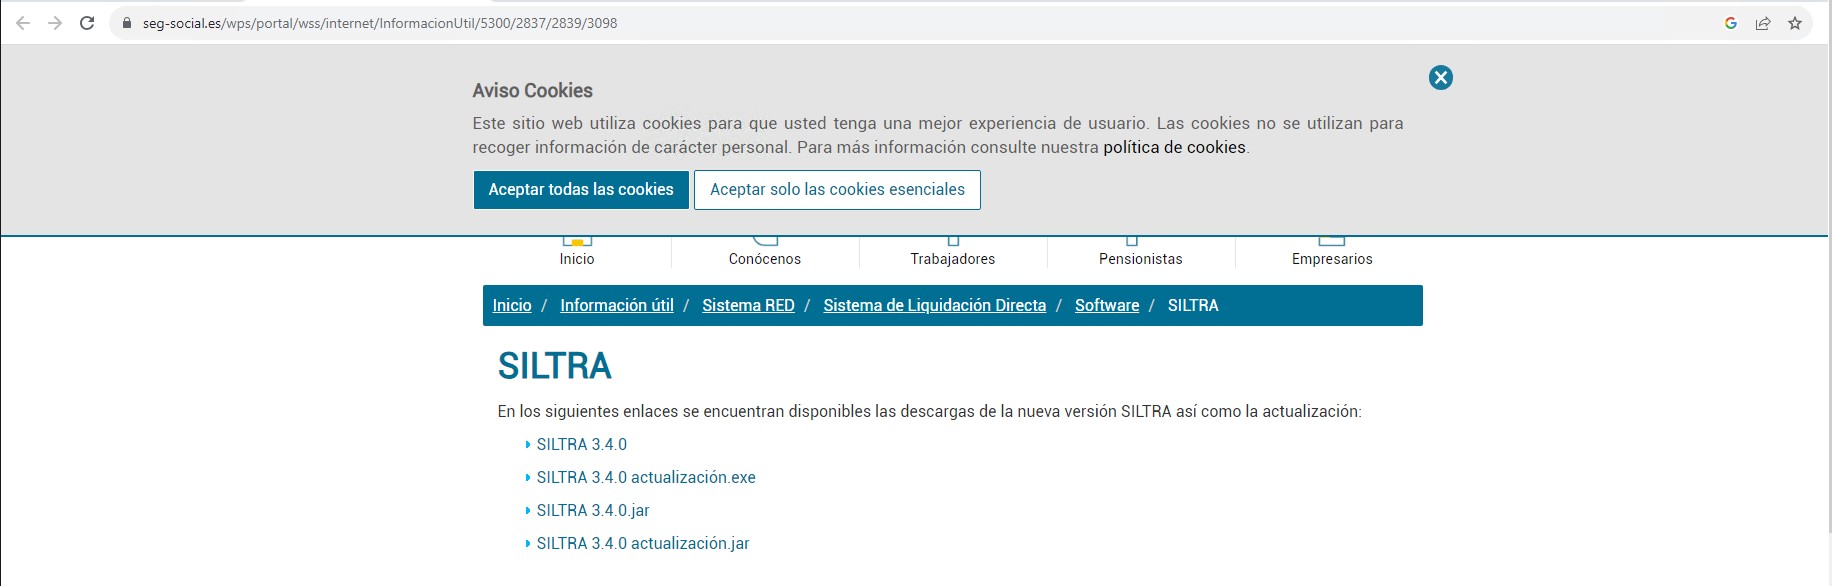
Task: Open the política de cookies link
Action: pos(1174,147)
